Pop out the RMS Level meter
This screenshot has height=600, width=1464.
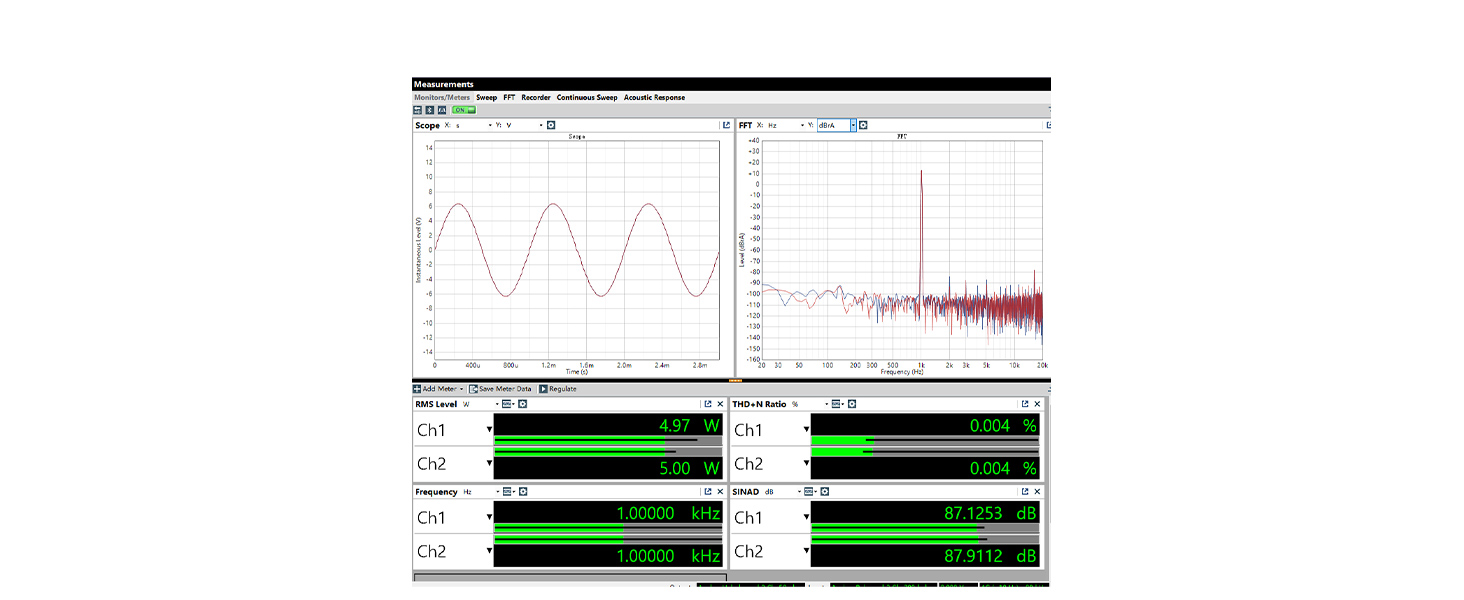click(708, 404)
